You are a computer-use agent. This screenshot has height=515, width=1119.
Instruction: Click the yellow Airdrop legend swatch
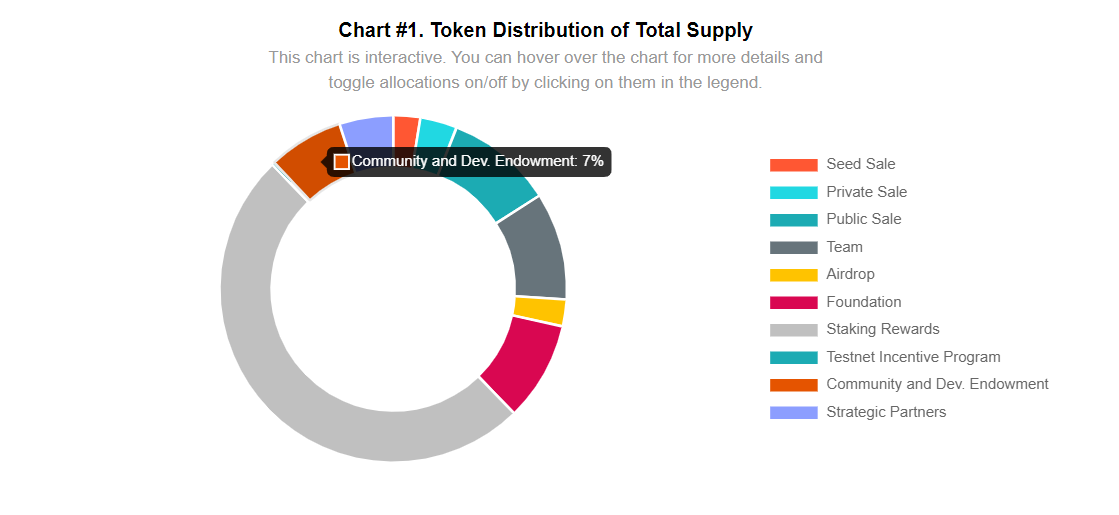[x=794, y=275]
